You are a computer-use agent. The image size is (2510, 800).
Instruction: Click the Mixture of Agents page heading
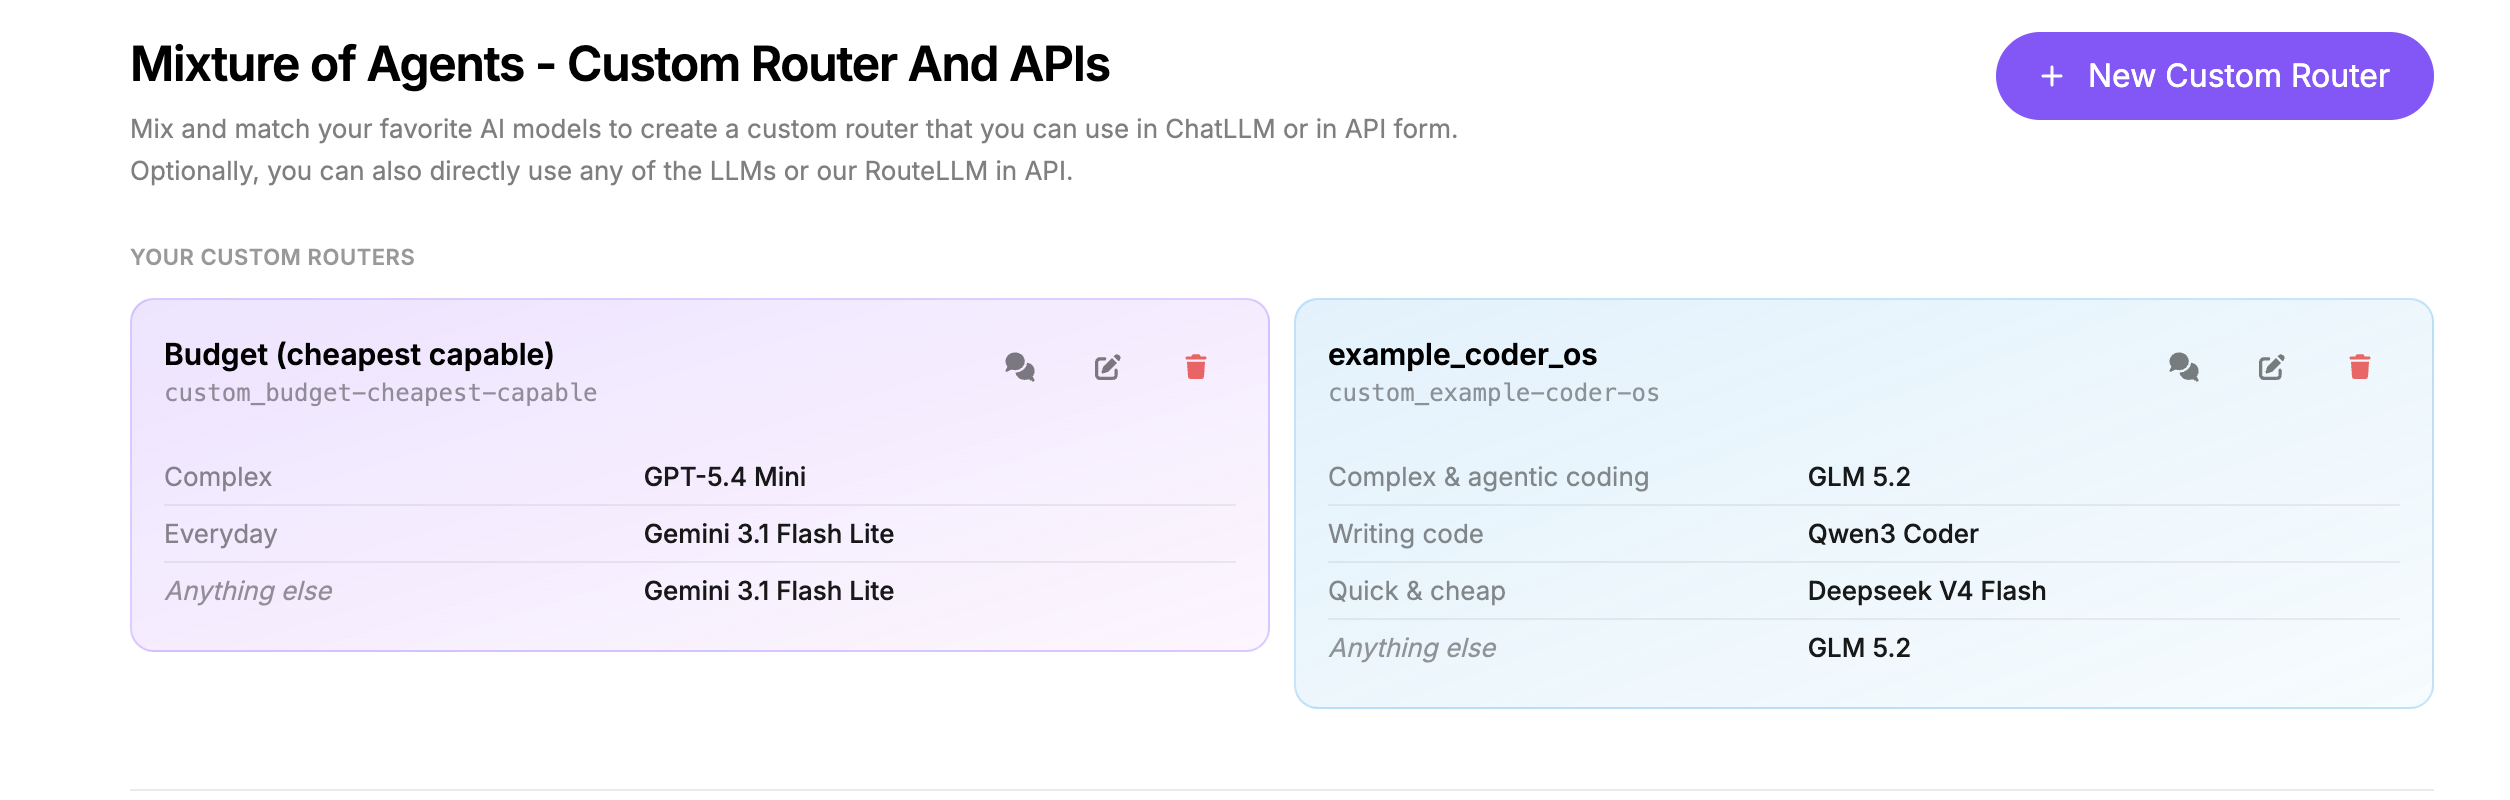click(620, 64)
